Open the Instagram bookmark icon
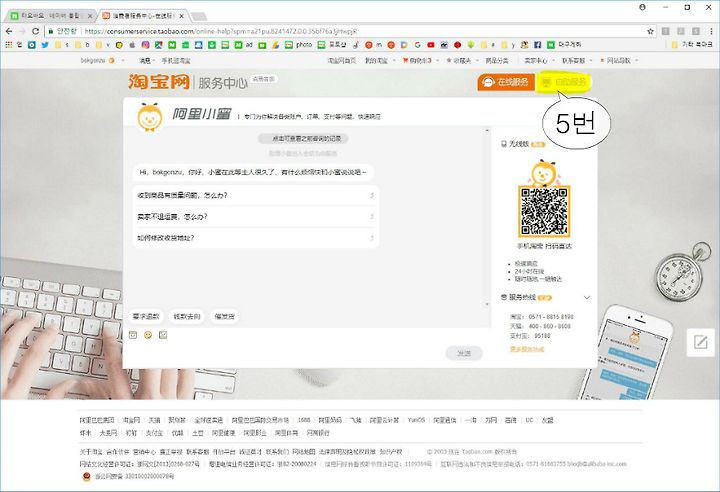 (145, 45)
